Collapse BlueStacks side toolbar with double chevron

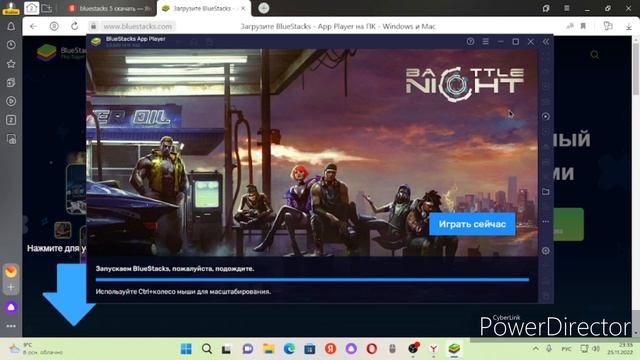click(x=546, y=42)
